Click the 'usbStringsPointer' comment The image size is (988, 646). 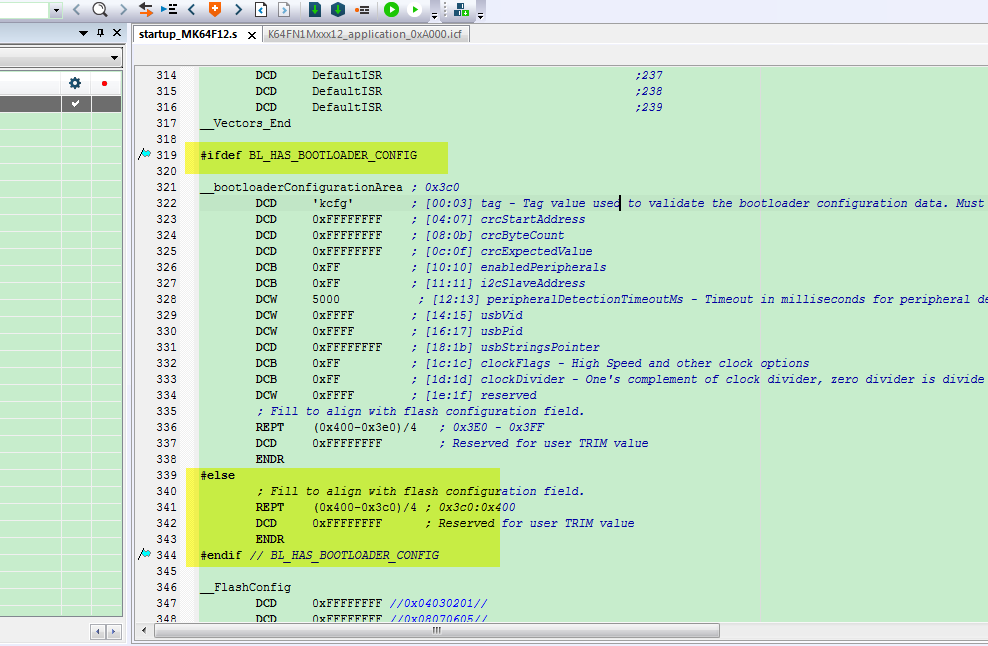[x=540, y=347]
